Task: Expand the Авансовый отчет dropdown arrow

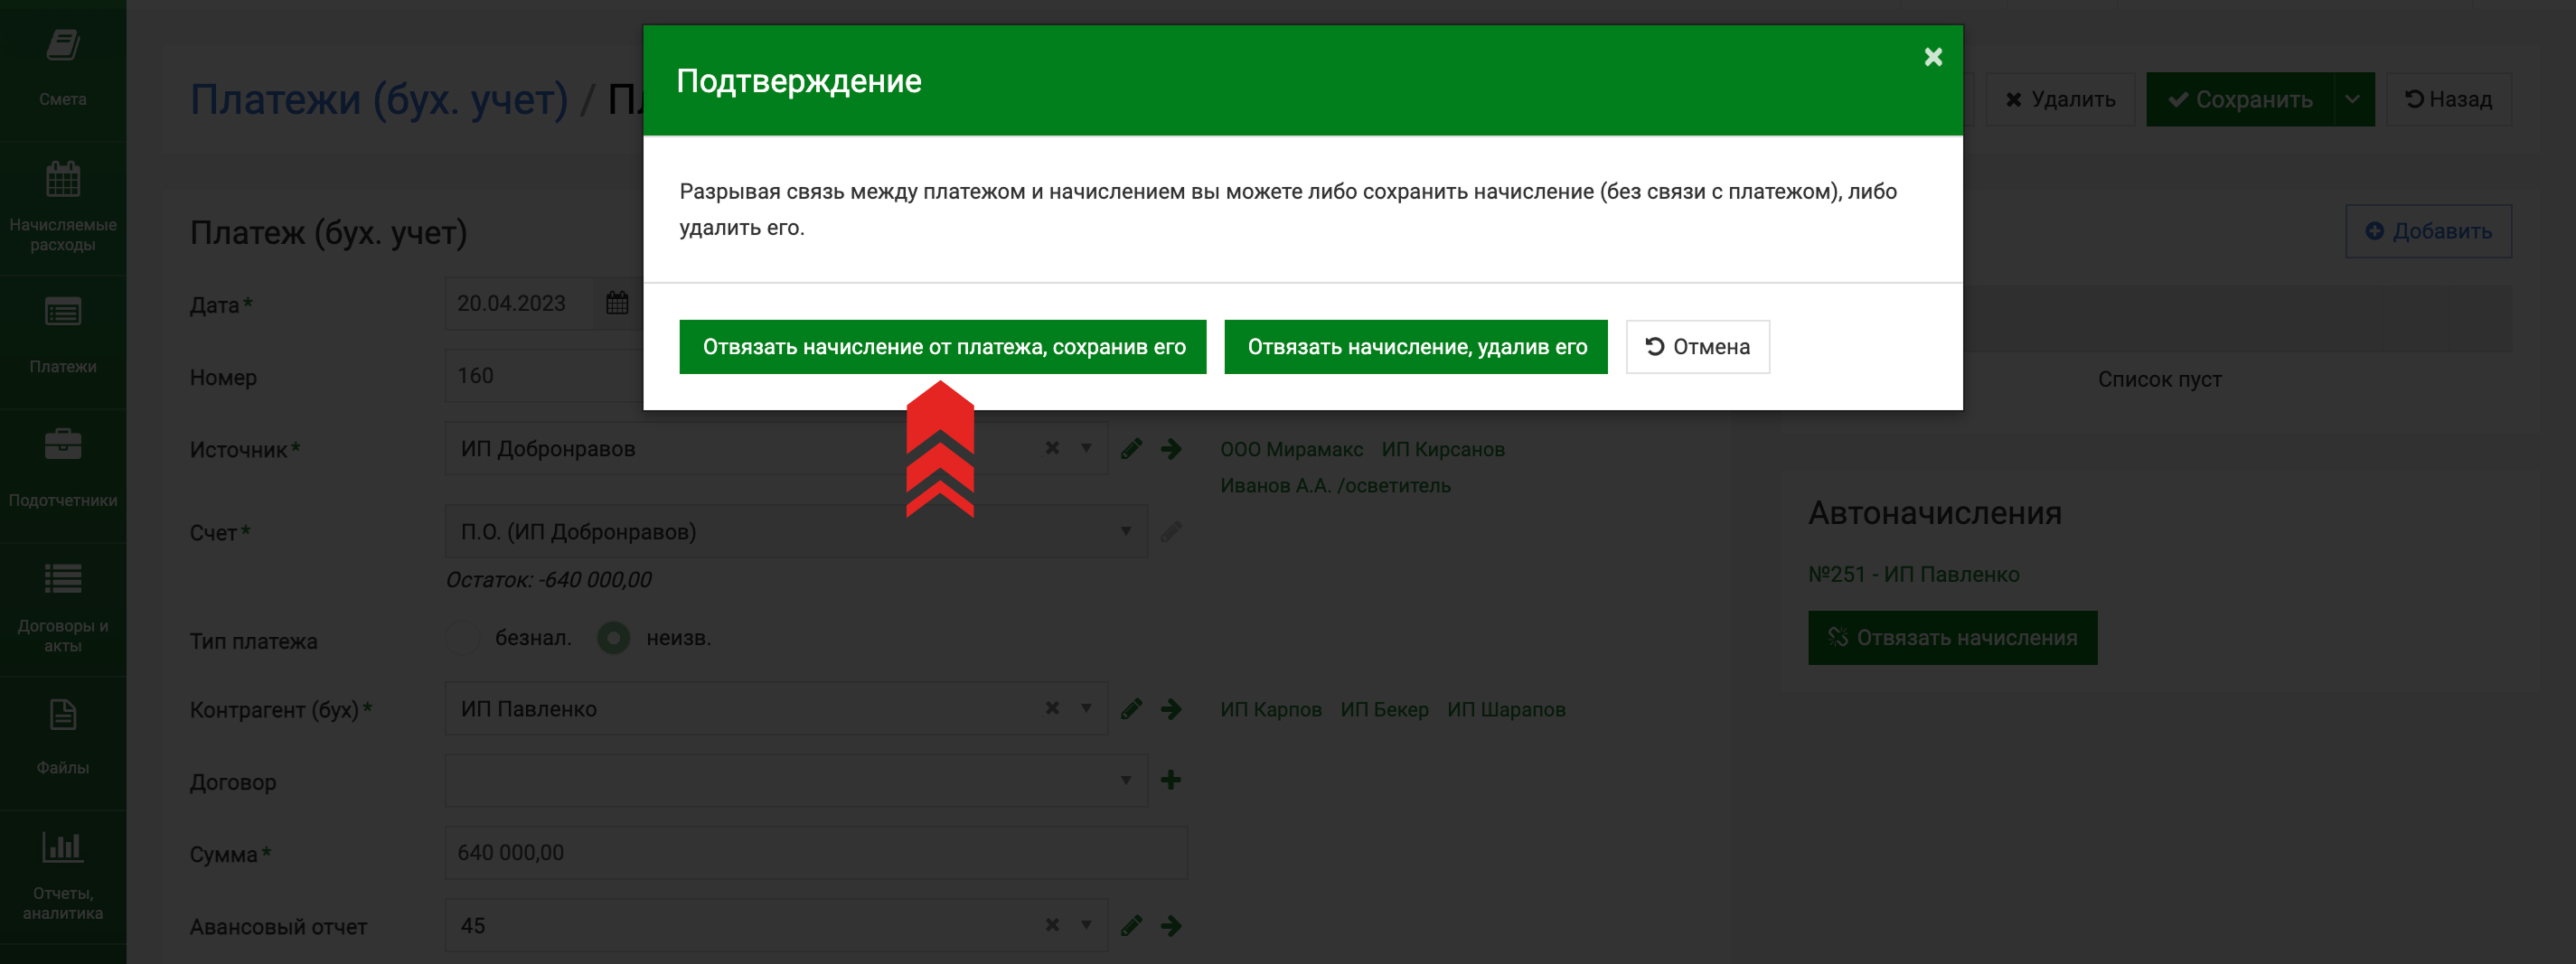Action: 1086,925
